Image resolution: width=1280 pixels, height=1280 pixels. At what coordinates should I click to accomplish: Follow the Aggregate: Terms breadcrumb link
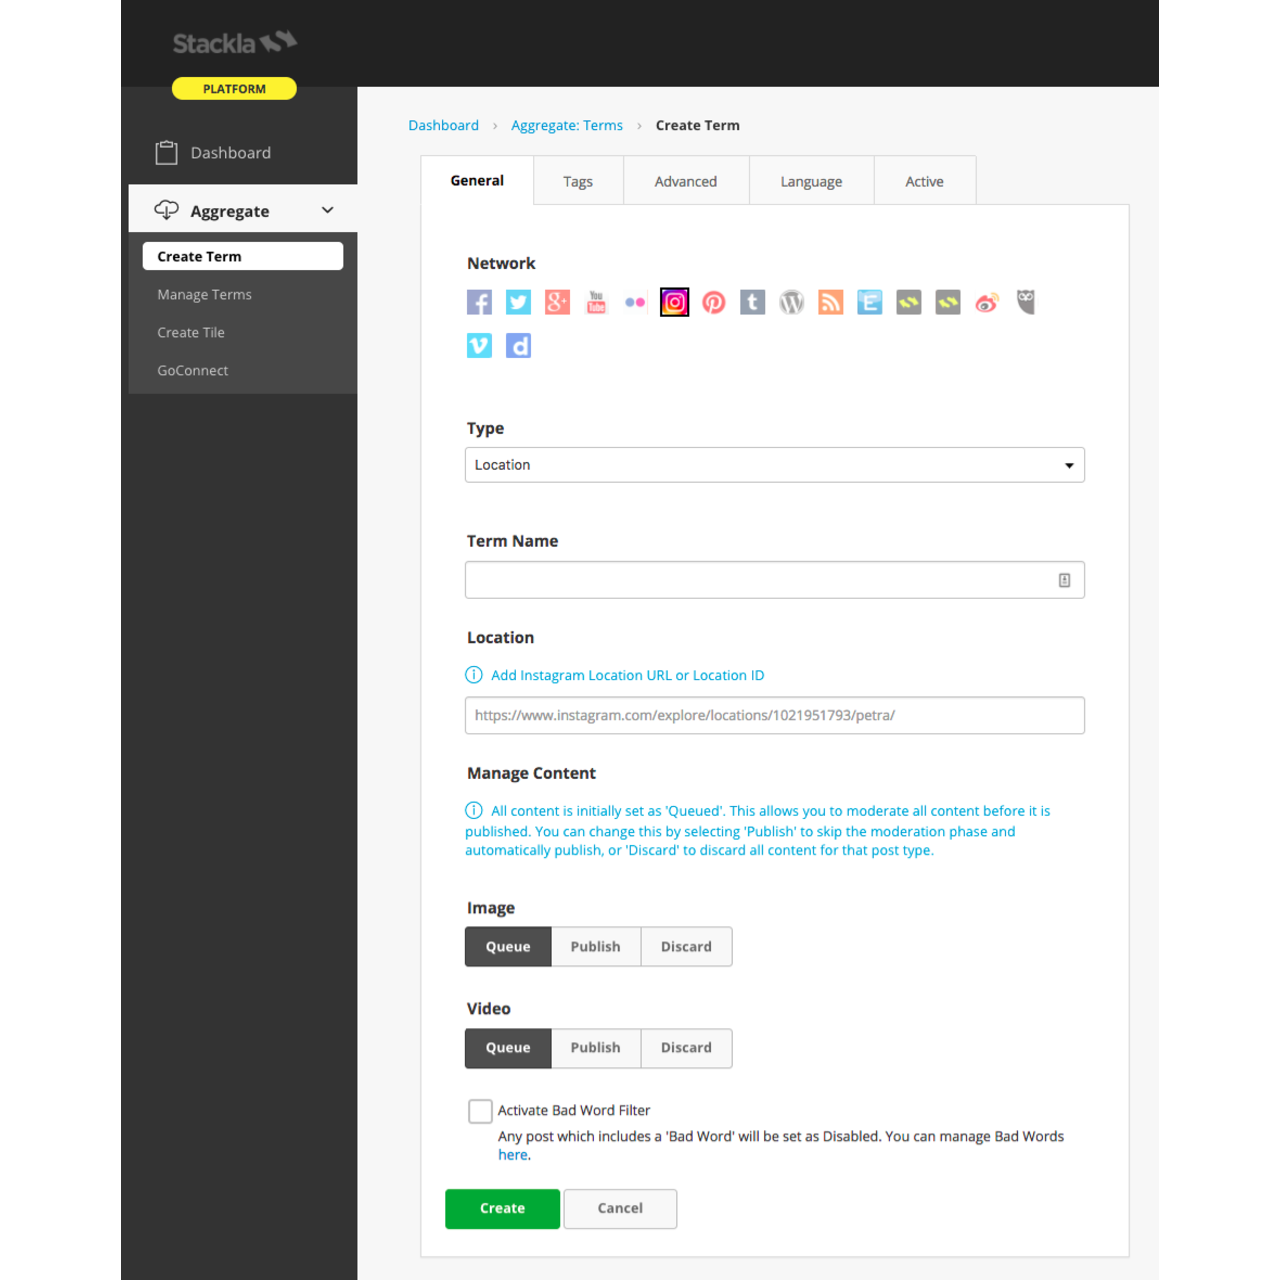(566, 126)
